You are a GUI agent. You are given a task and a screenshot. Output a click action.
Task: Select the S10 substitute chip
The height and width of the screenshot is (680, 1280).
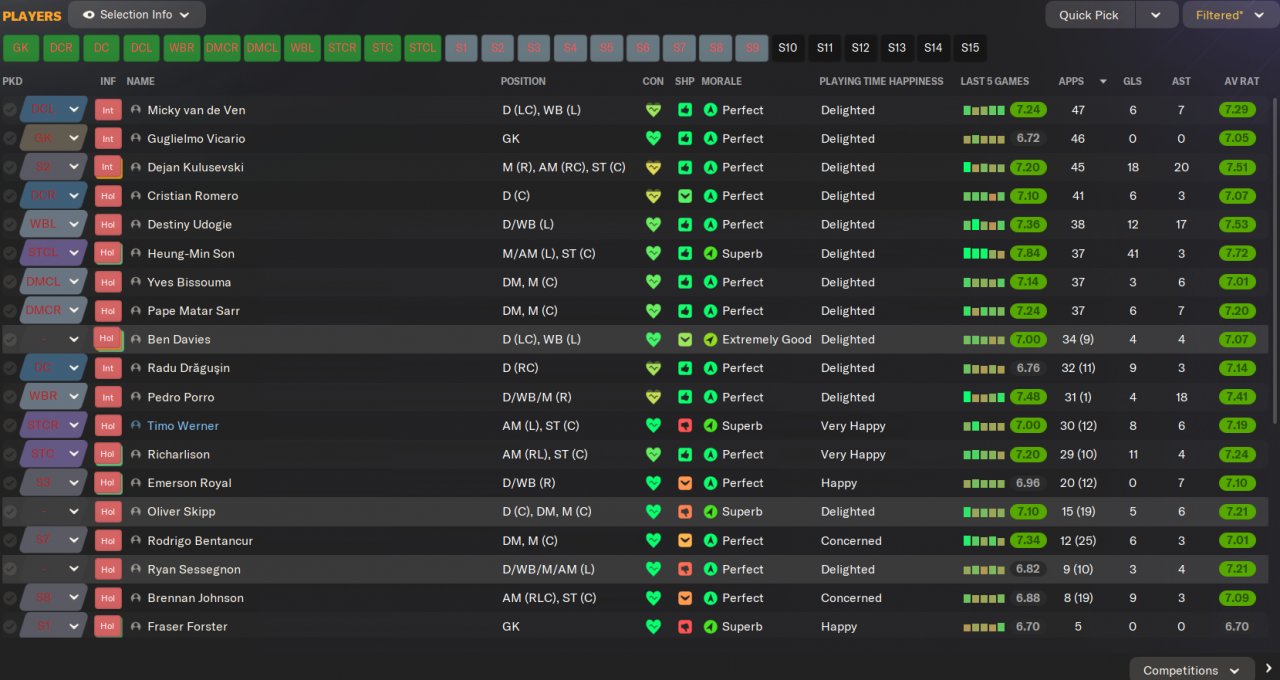(788, 48)
